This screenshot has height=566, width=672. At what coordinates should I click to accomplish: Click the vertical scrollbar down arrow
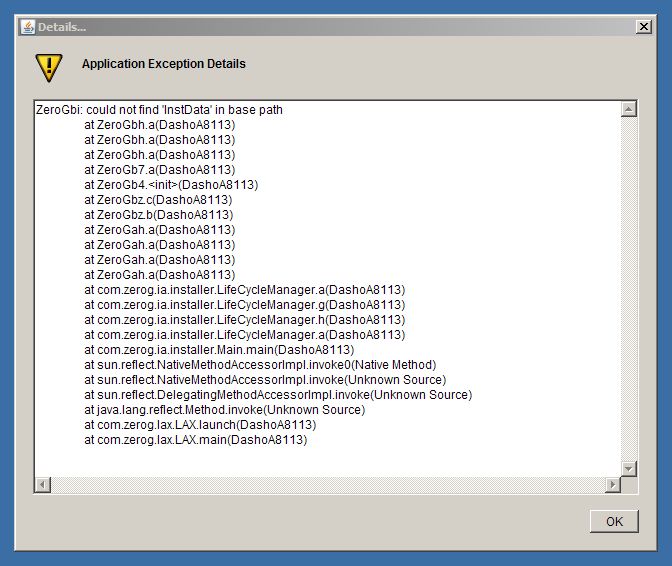pos(628,468)
